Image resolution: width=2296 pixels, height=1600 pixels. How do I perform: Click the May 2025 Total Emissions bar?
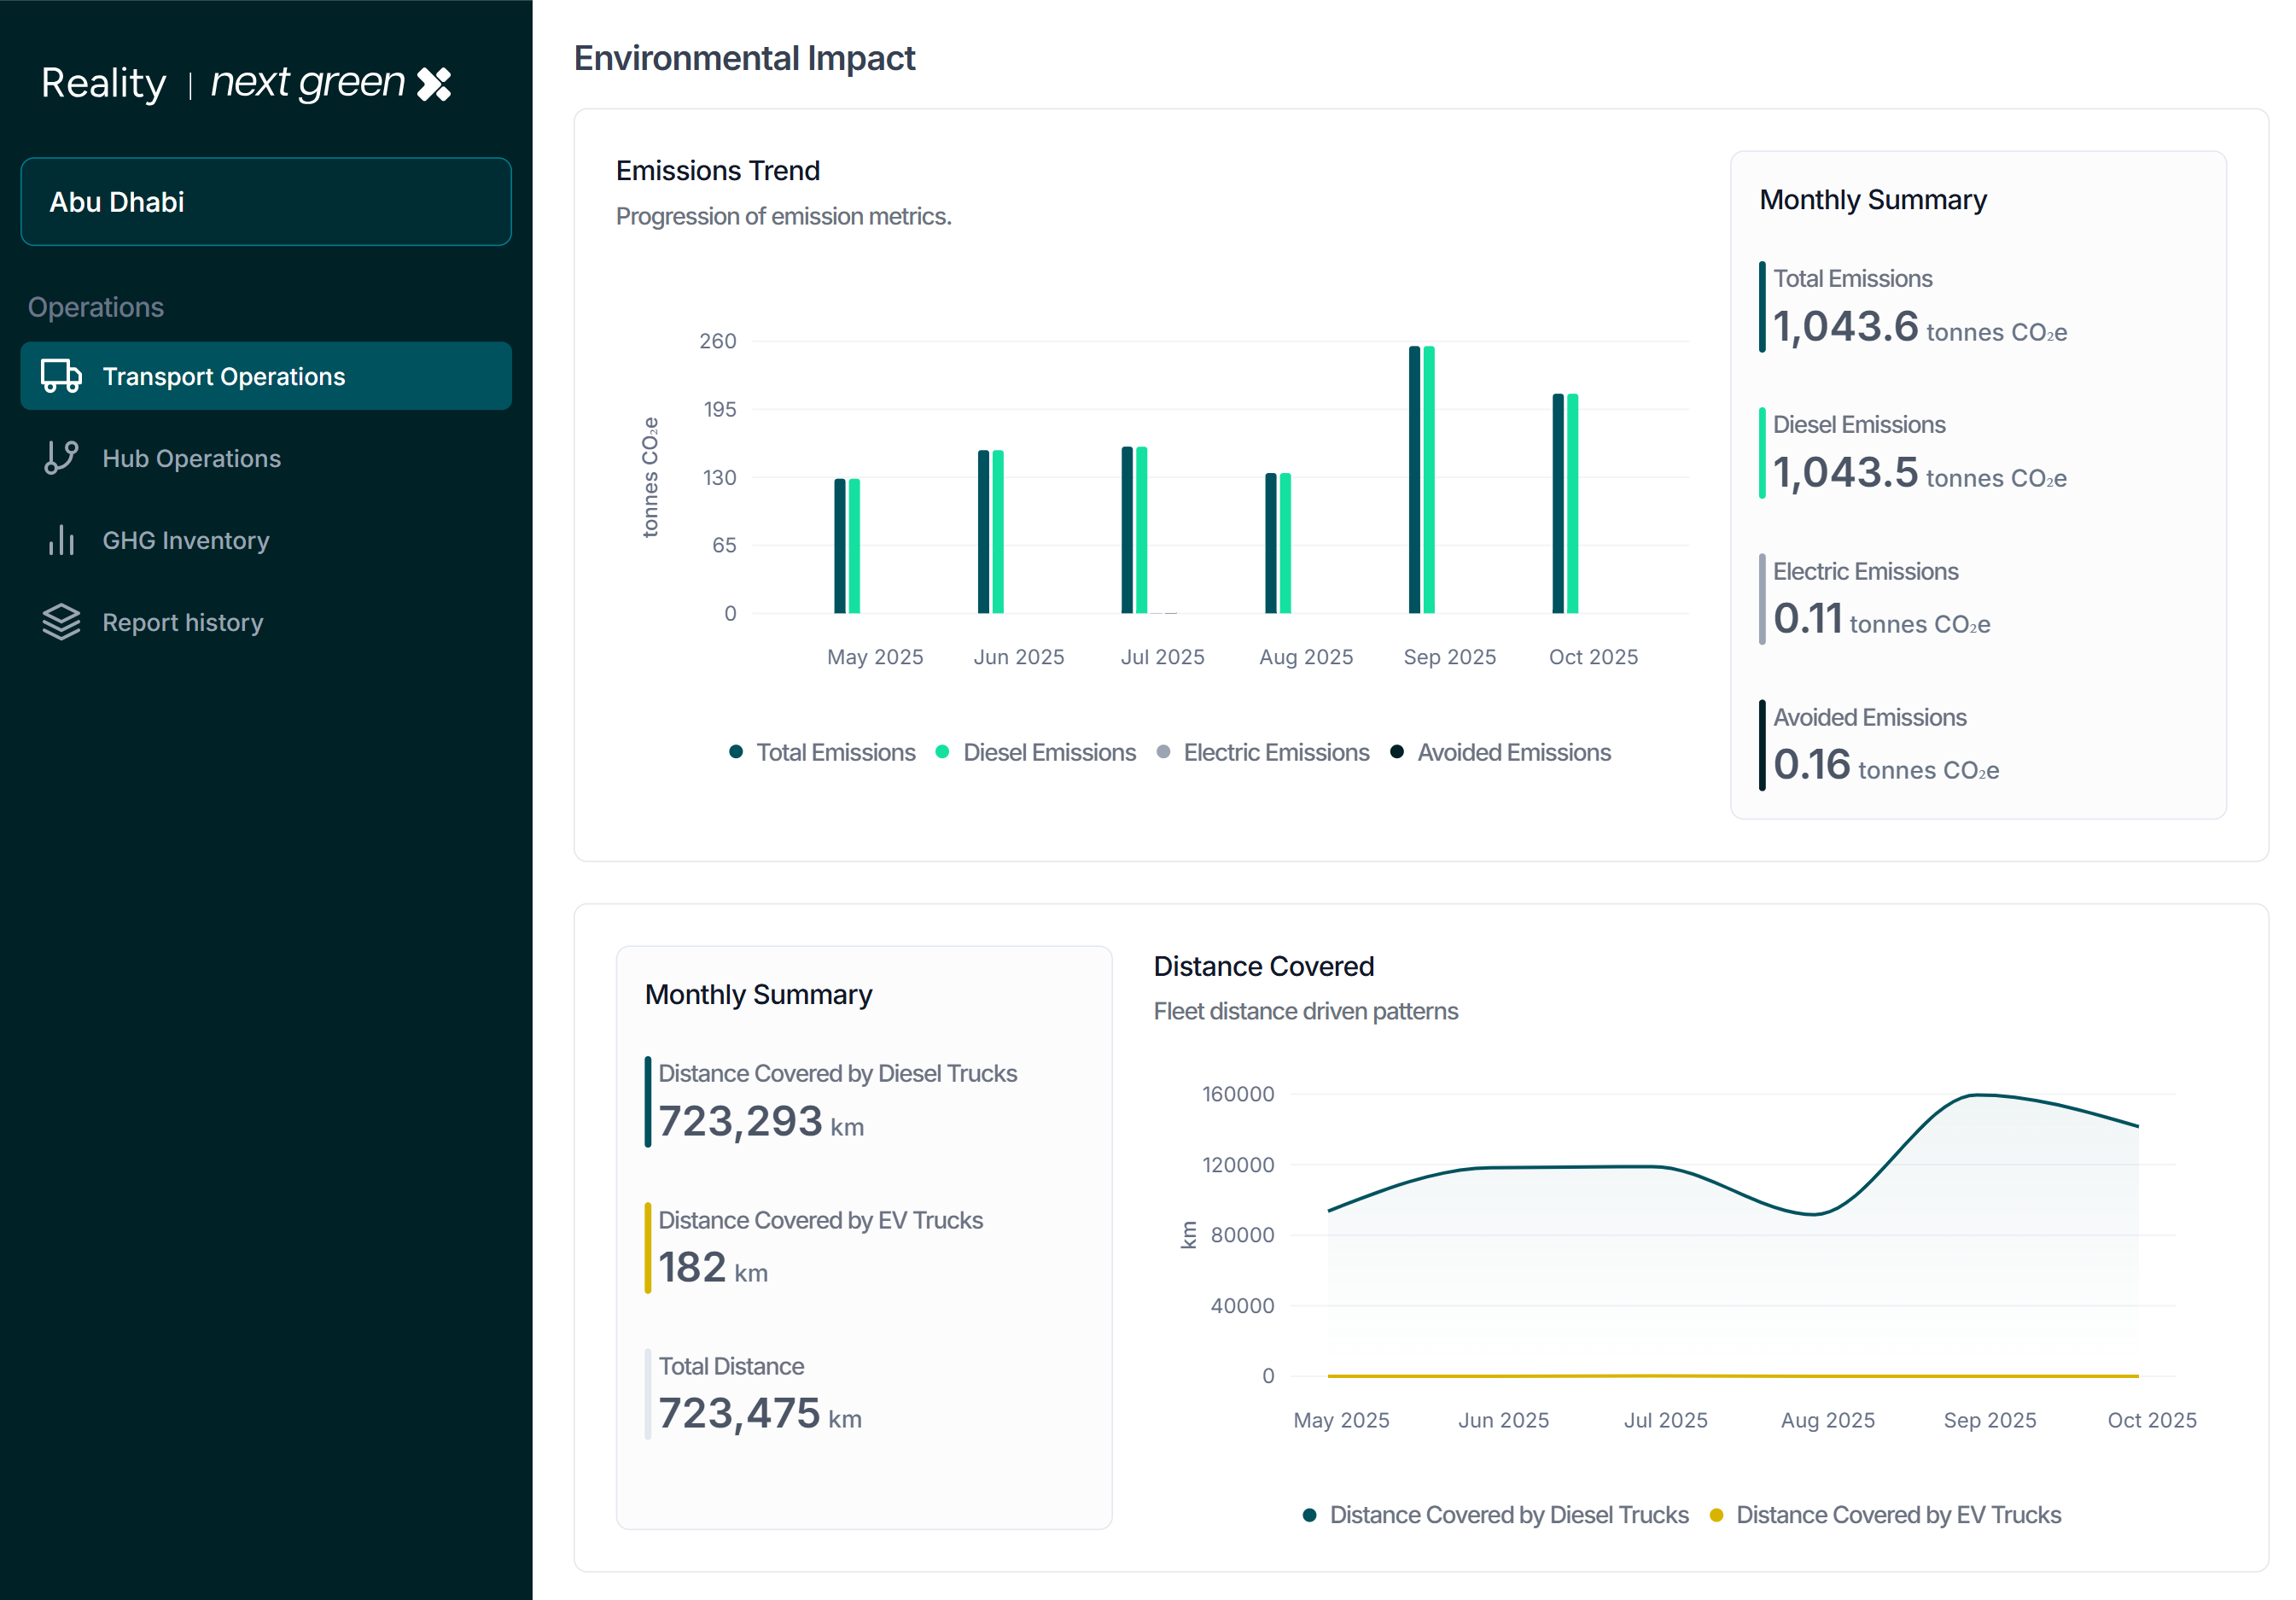(840, 546)
